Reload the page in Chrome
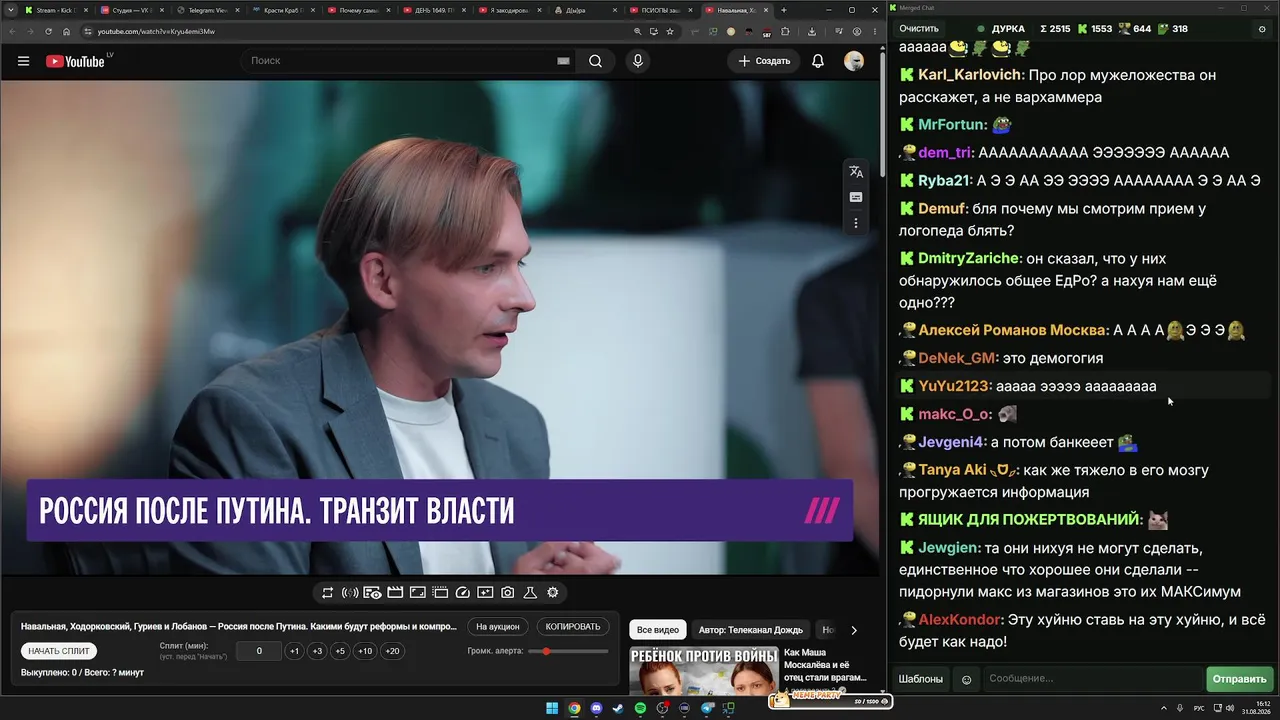 48,31
